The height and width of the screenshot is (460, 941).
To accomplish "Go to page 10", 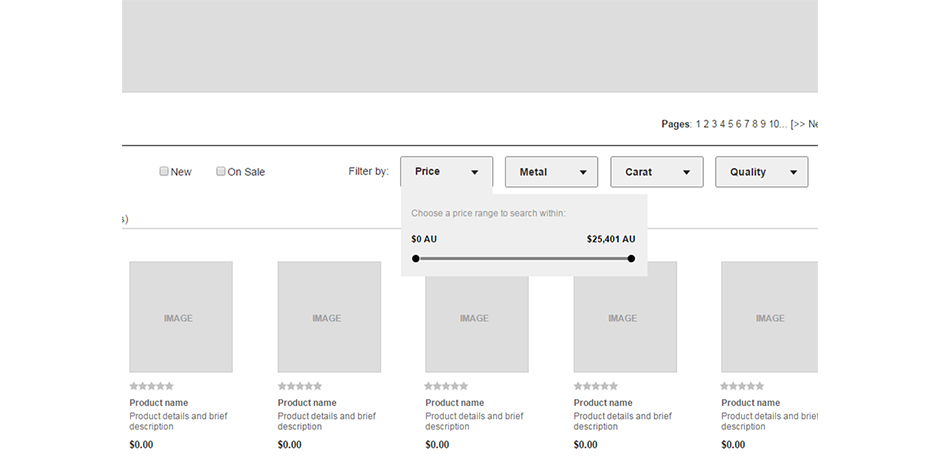I will click(x=774, y=124).
